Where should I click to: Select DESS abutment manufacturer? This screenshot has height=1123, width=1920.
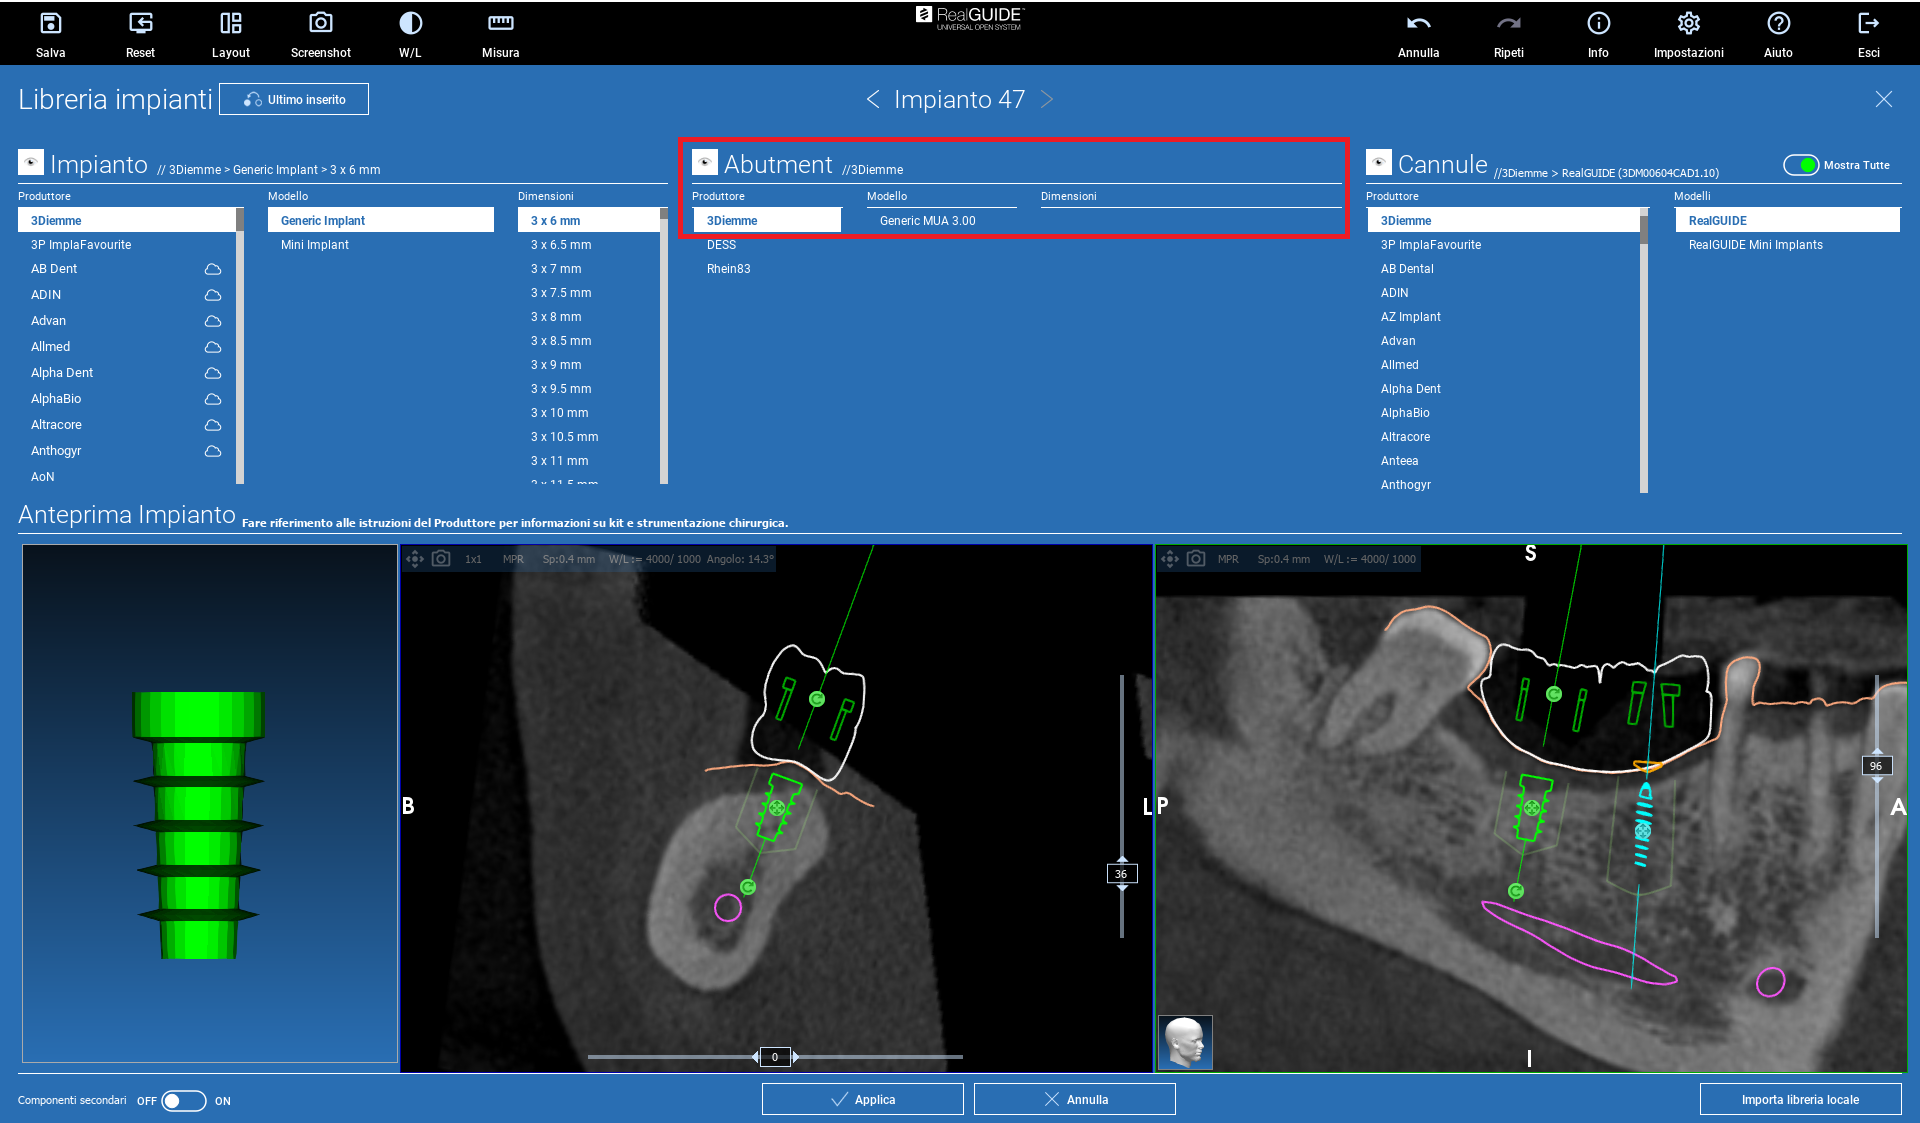click(721, 245)
